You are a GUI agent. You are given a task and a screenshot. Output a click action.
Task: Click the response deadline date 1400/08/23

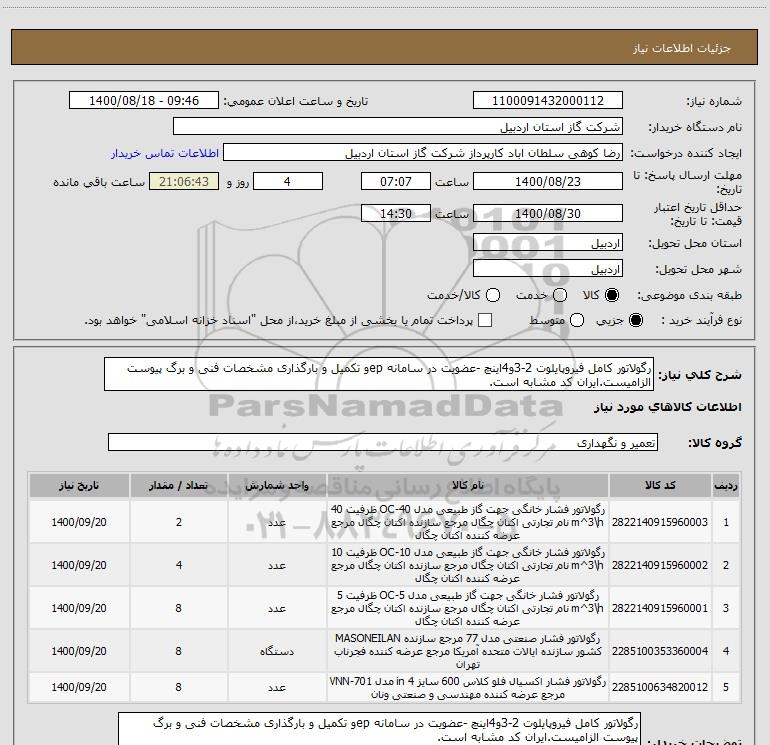coord(548,181)
